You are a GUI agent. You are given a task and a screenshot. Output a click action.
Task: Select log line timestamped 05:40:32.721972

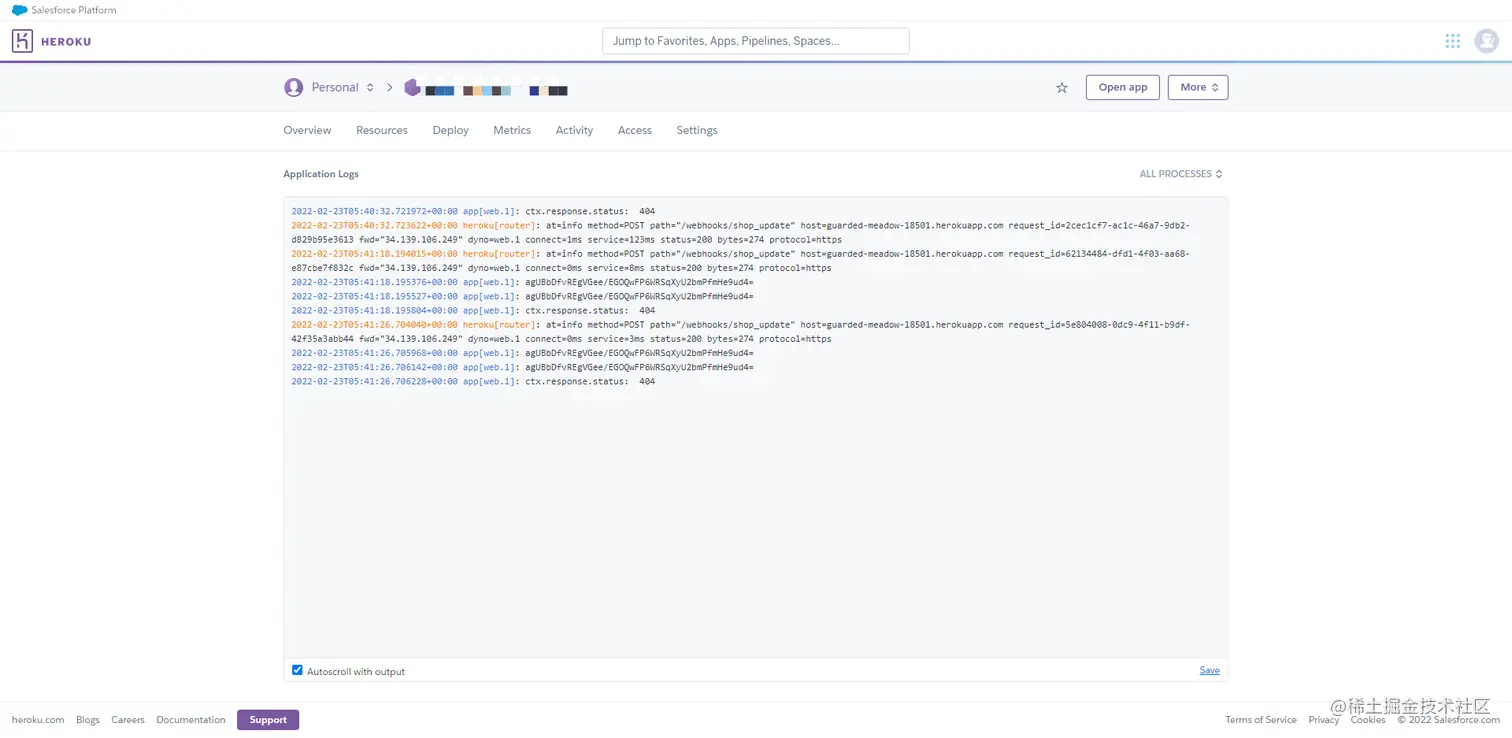[473, 211]
